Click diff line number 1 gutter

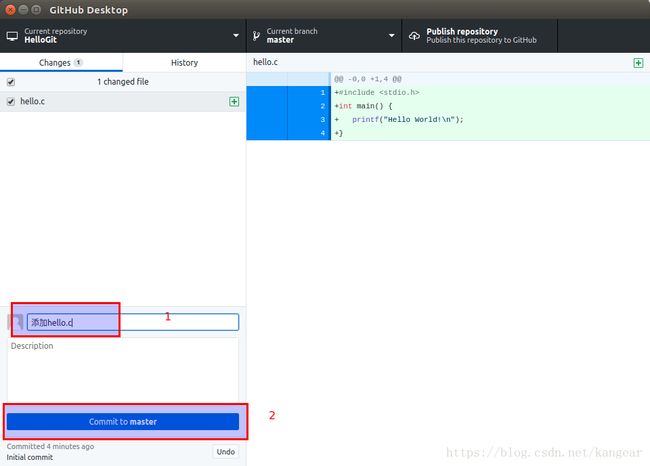pyautogui.click(x=309, y=92)
